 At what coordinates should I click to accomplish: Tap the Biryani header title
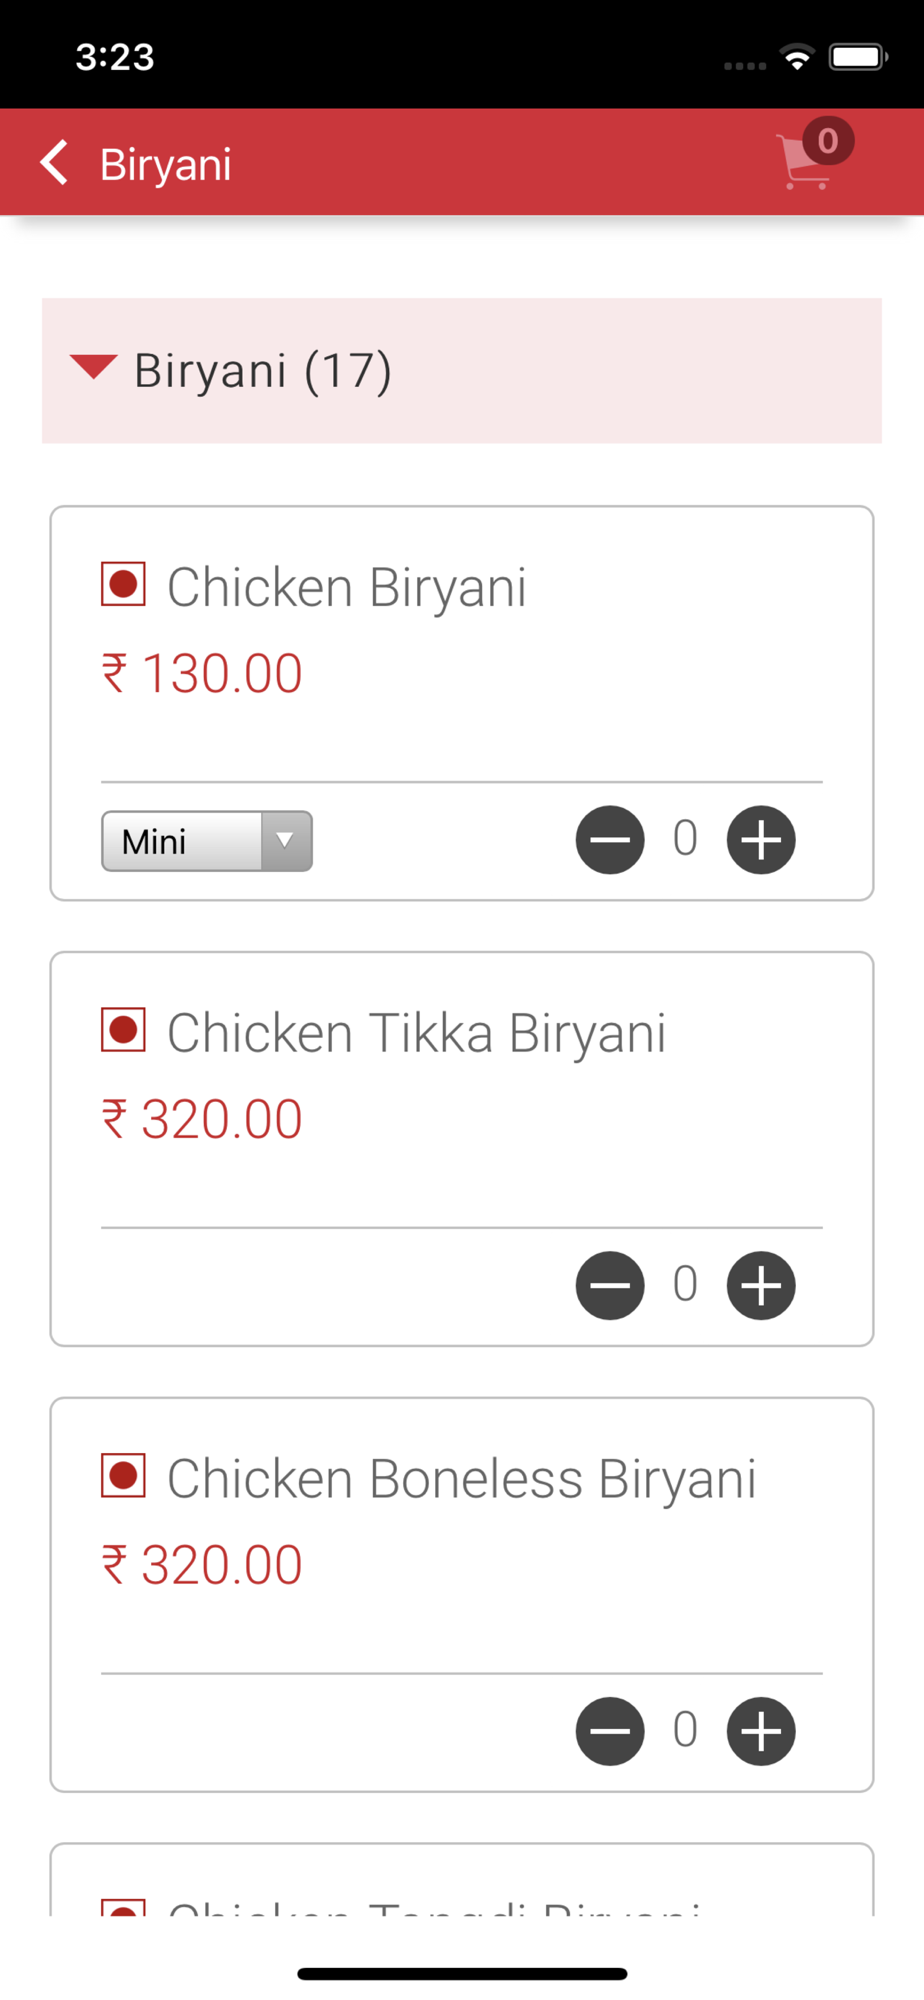click(x=165, y=164)
